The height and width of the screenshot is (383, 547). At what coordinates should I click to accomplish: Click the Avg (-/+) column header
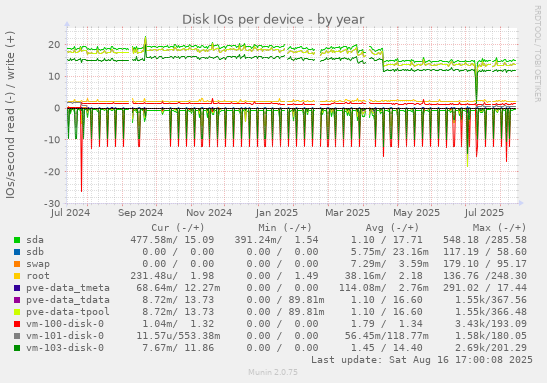pos(392,228)
